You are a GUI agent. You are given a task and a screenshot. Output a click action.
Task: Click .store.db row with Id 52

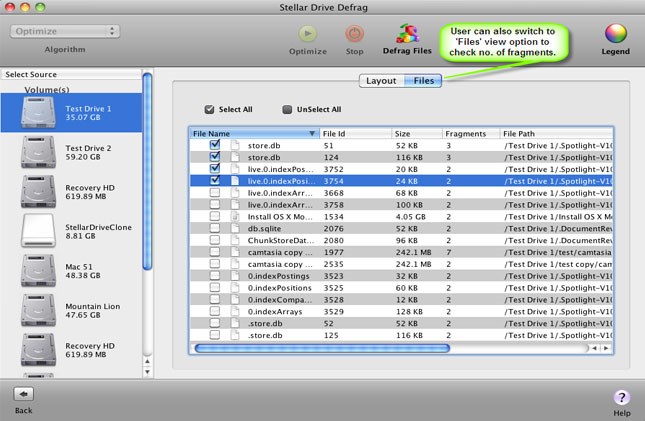(x=401, y=323)
